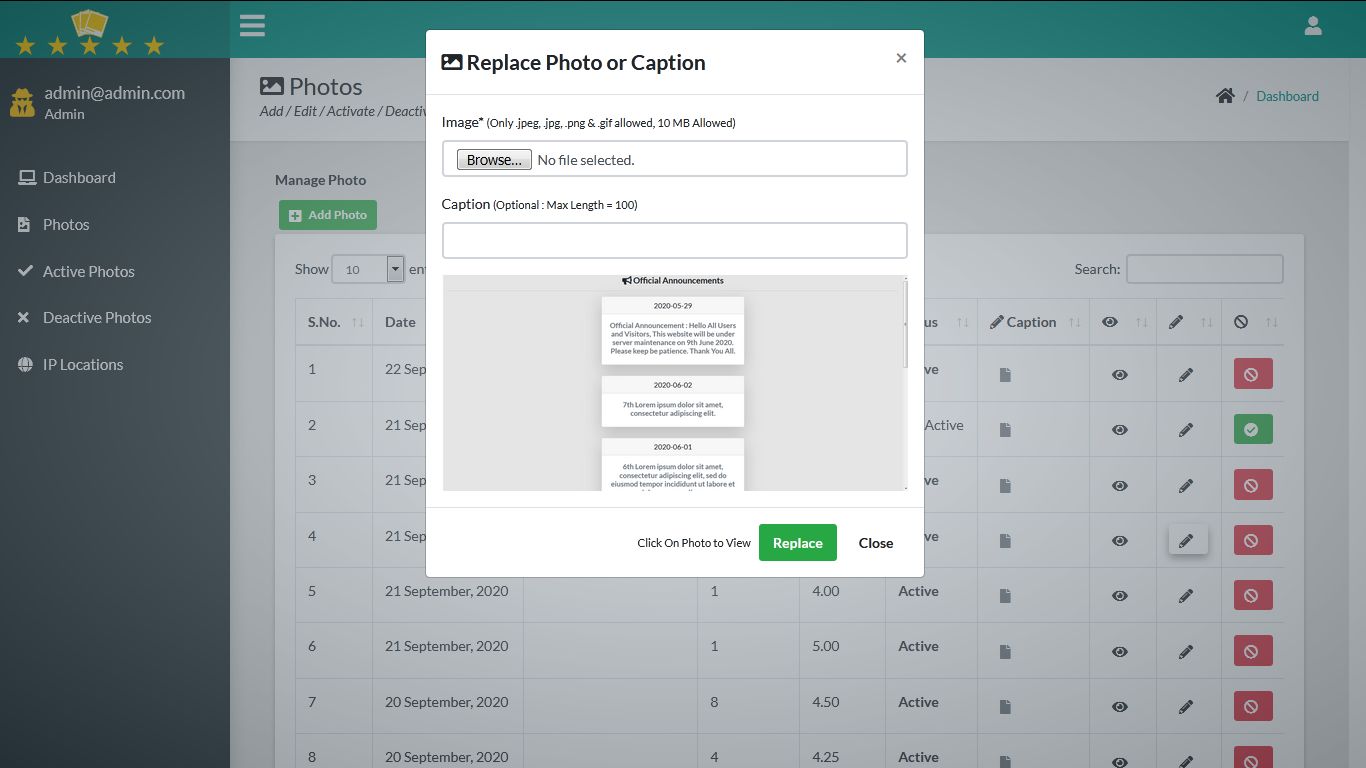The height and width of the screenshot is (768, 1366).
Task: Open the hamburger navigation menu
Action: pos(252,25)
